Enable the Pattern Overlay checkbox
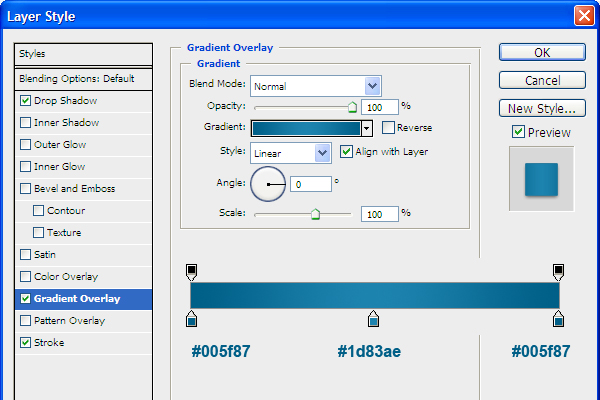600x400 pixels. (25, 321)
